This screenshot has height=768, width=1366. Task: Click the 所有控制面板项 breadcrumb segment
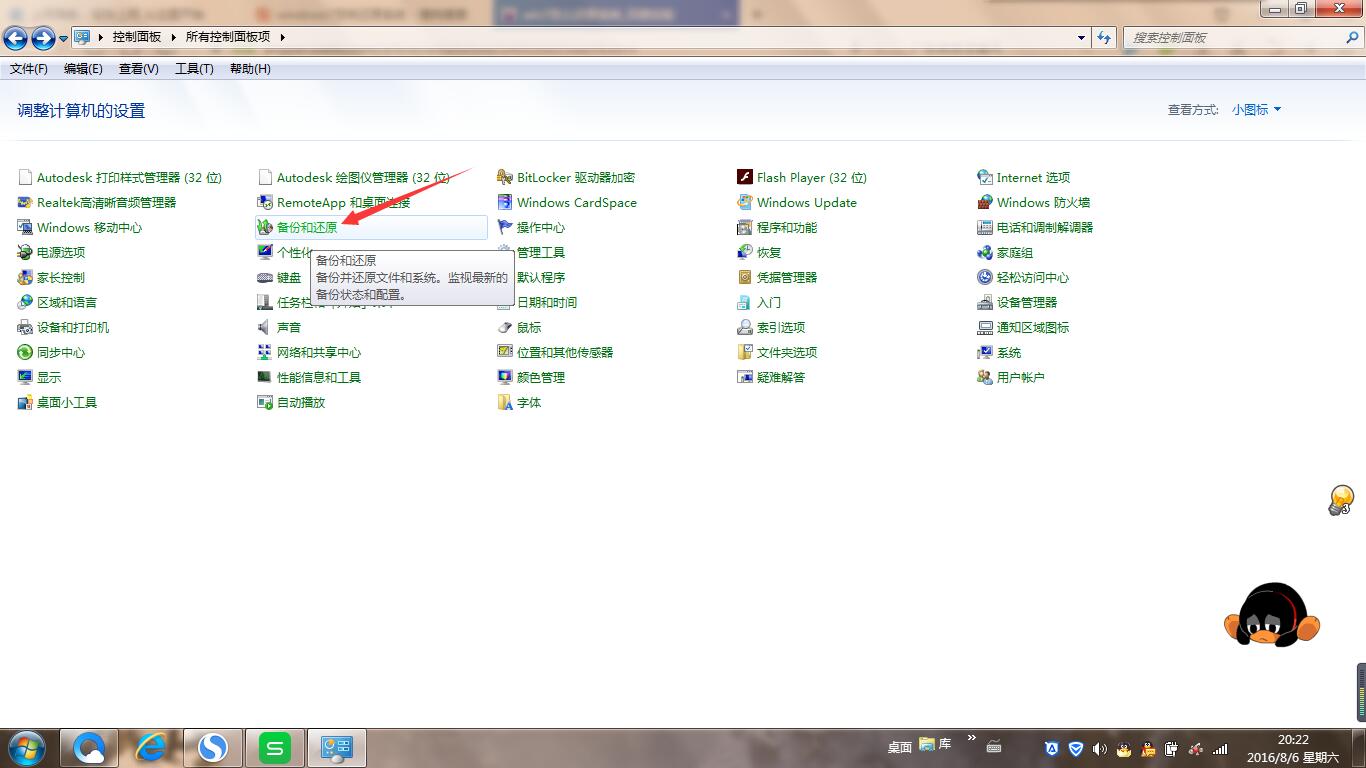(x=228, y=37)
